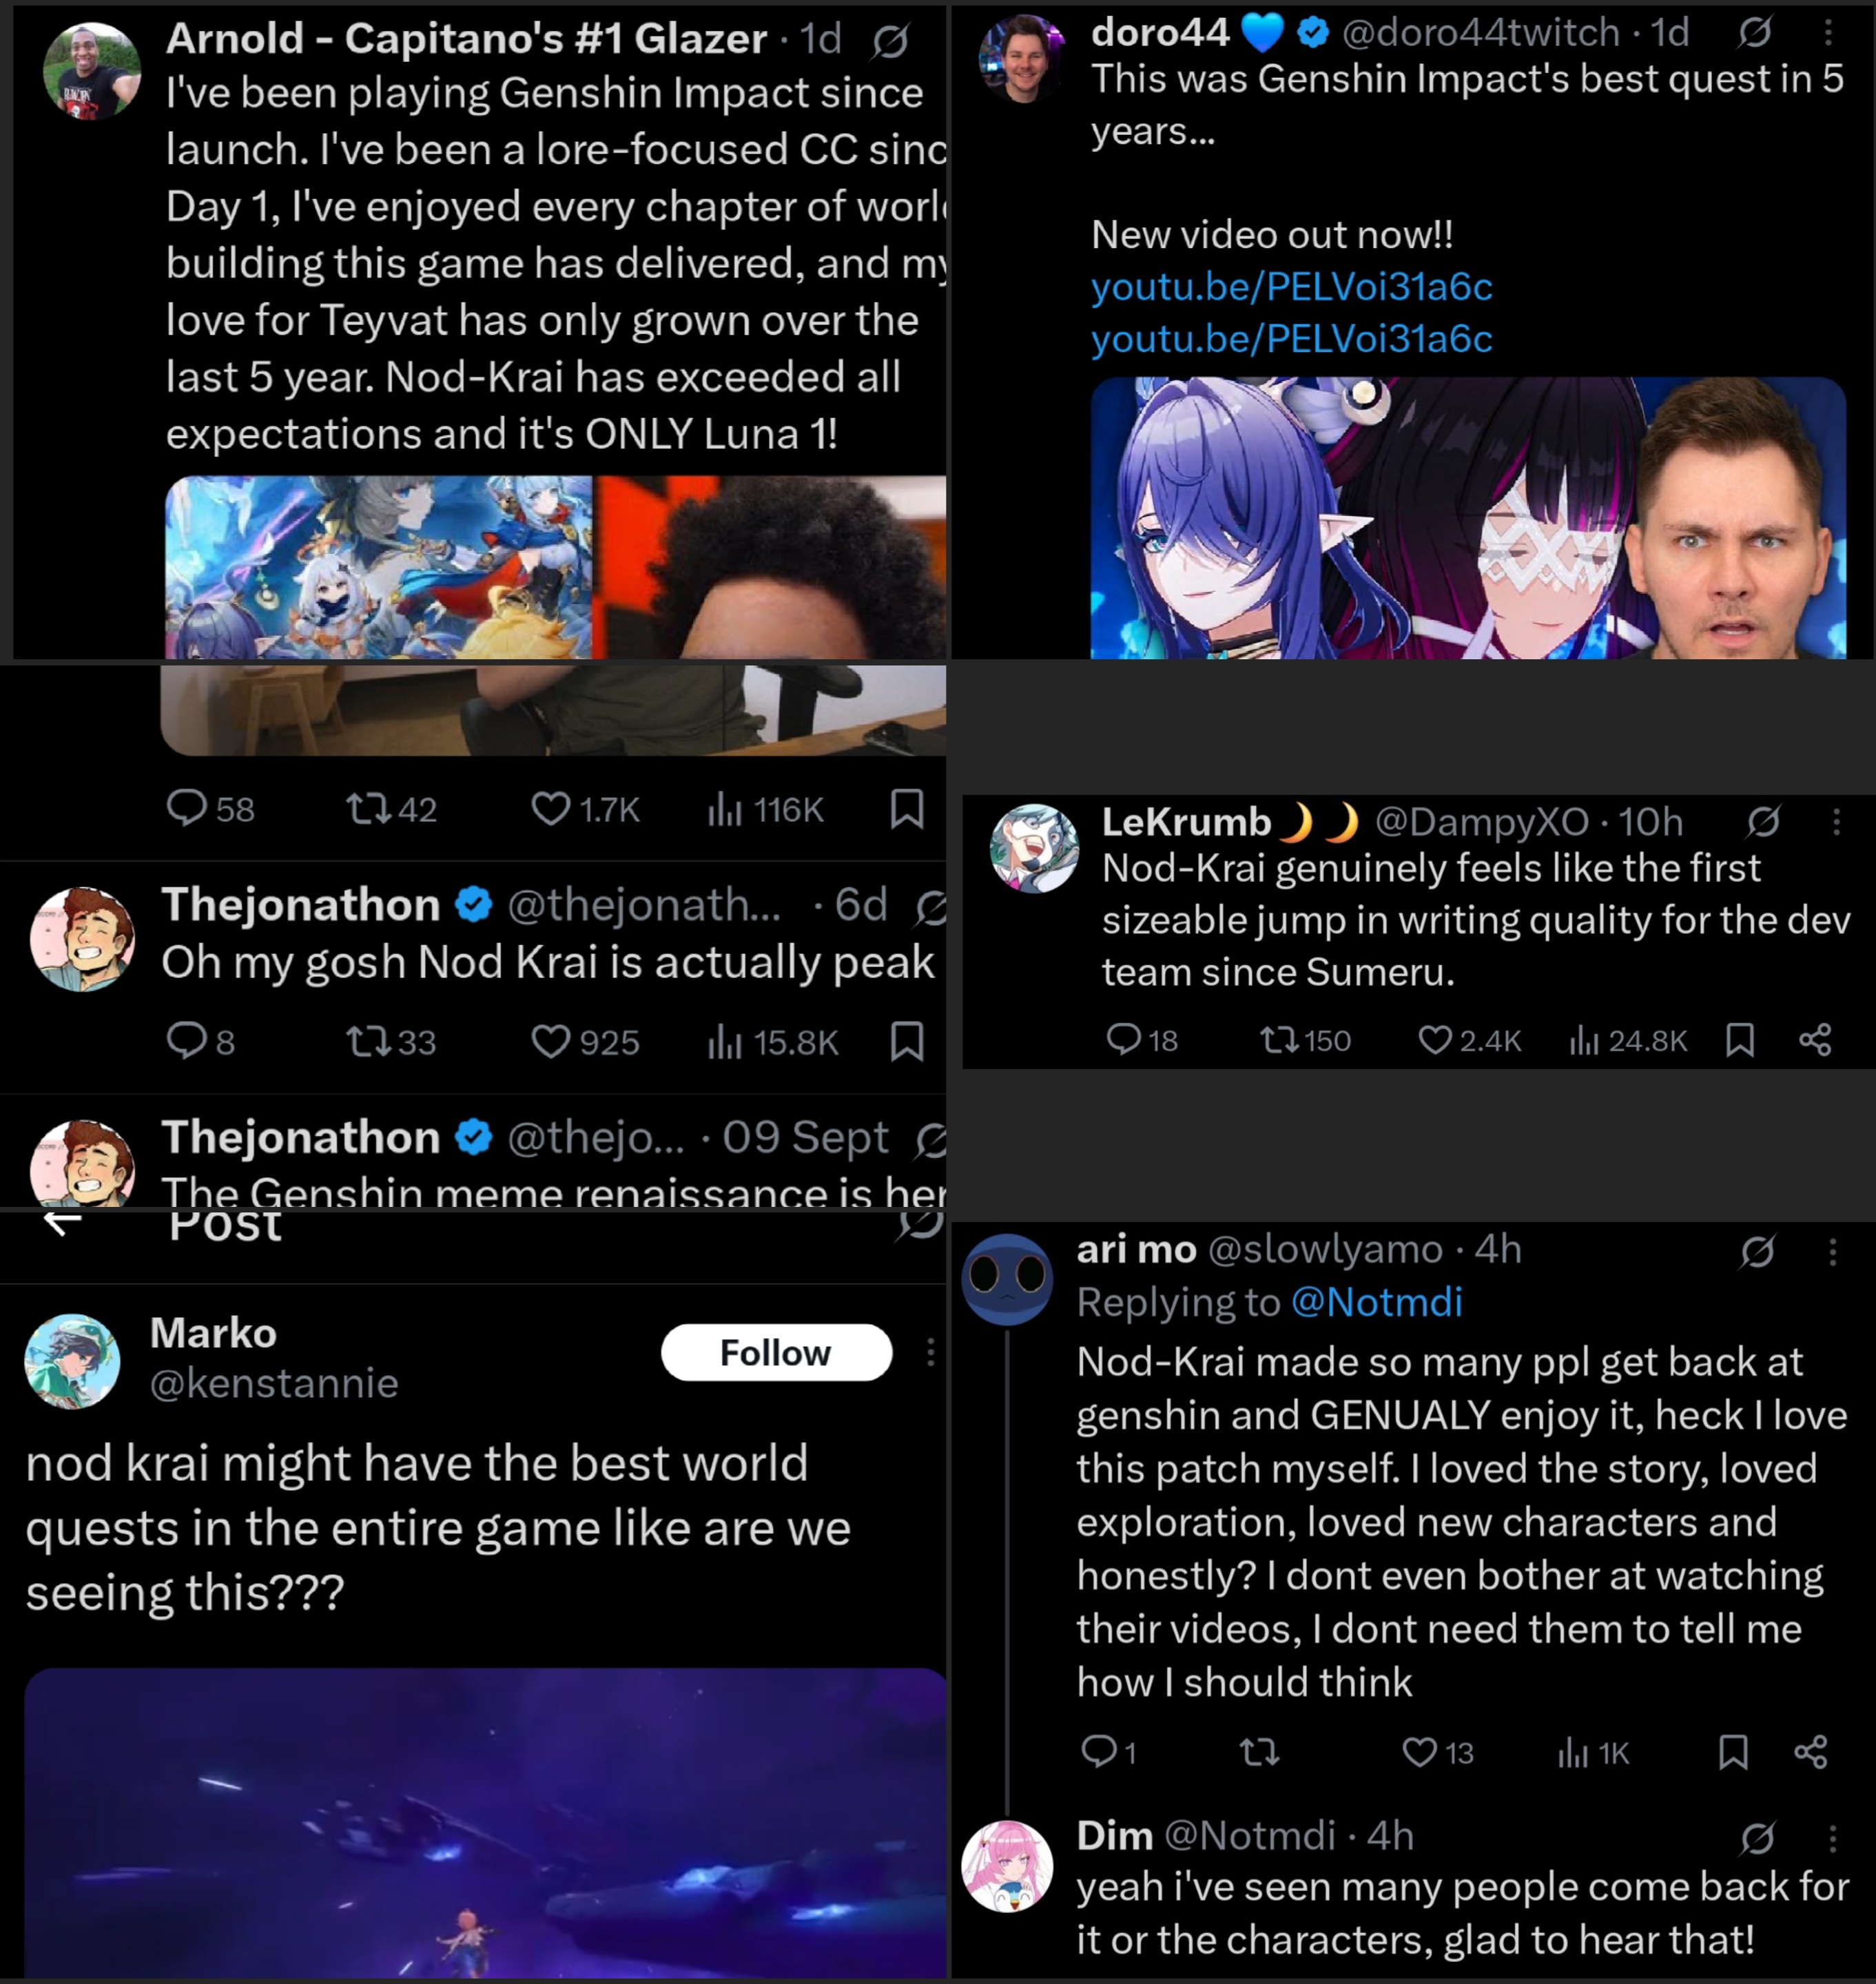Go back using the Post arrow
The width and height of the screenshot is (1876, 1984).
(62, 1222)
